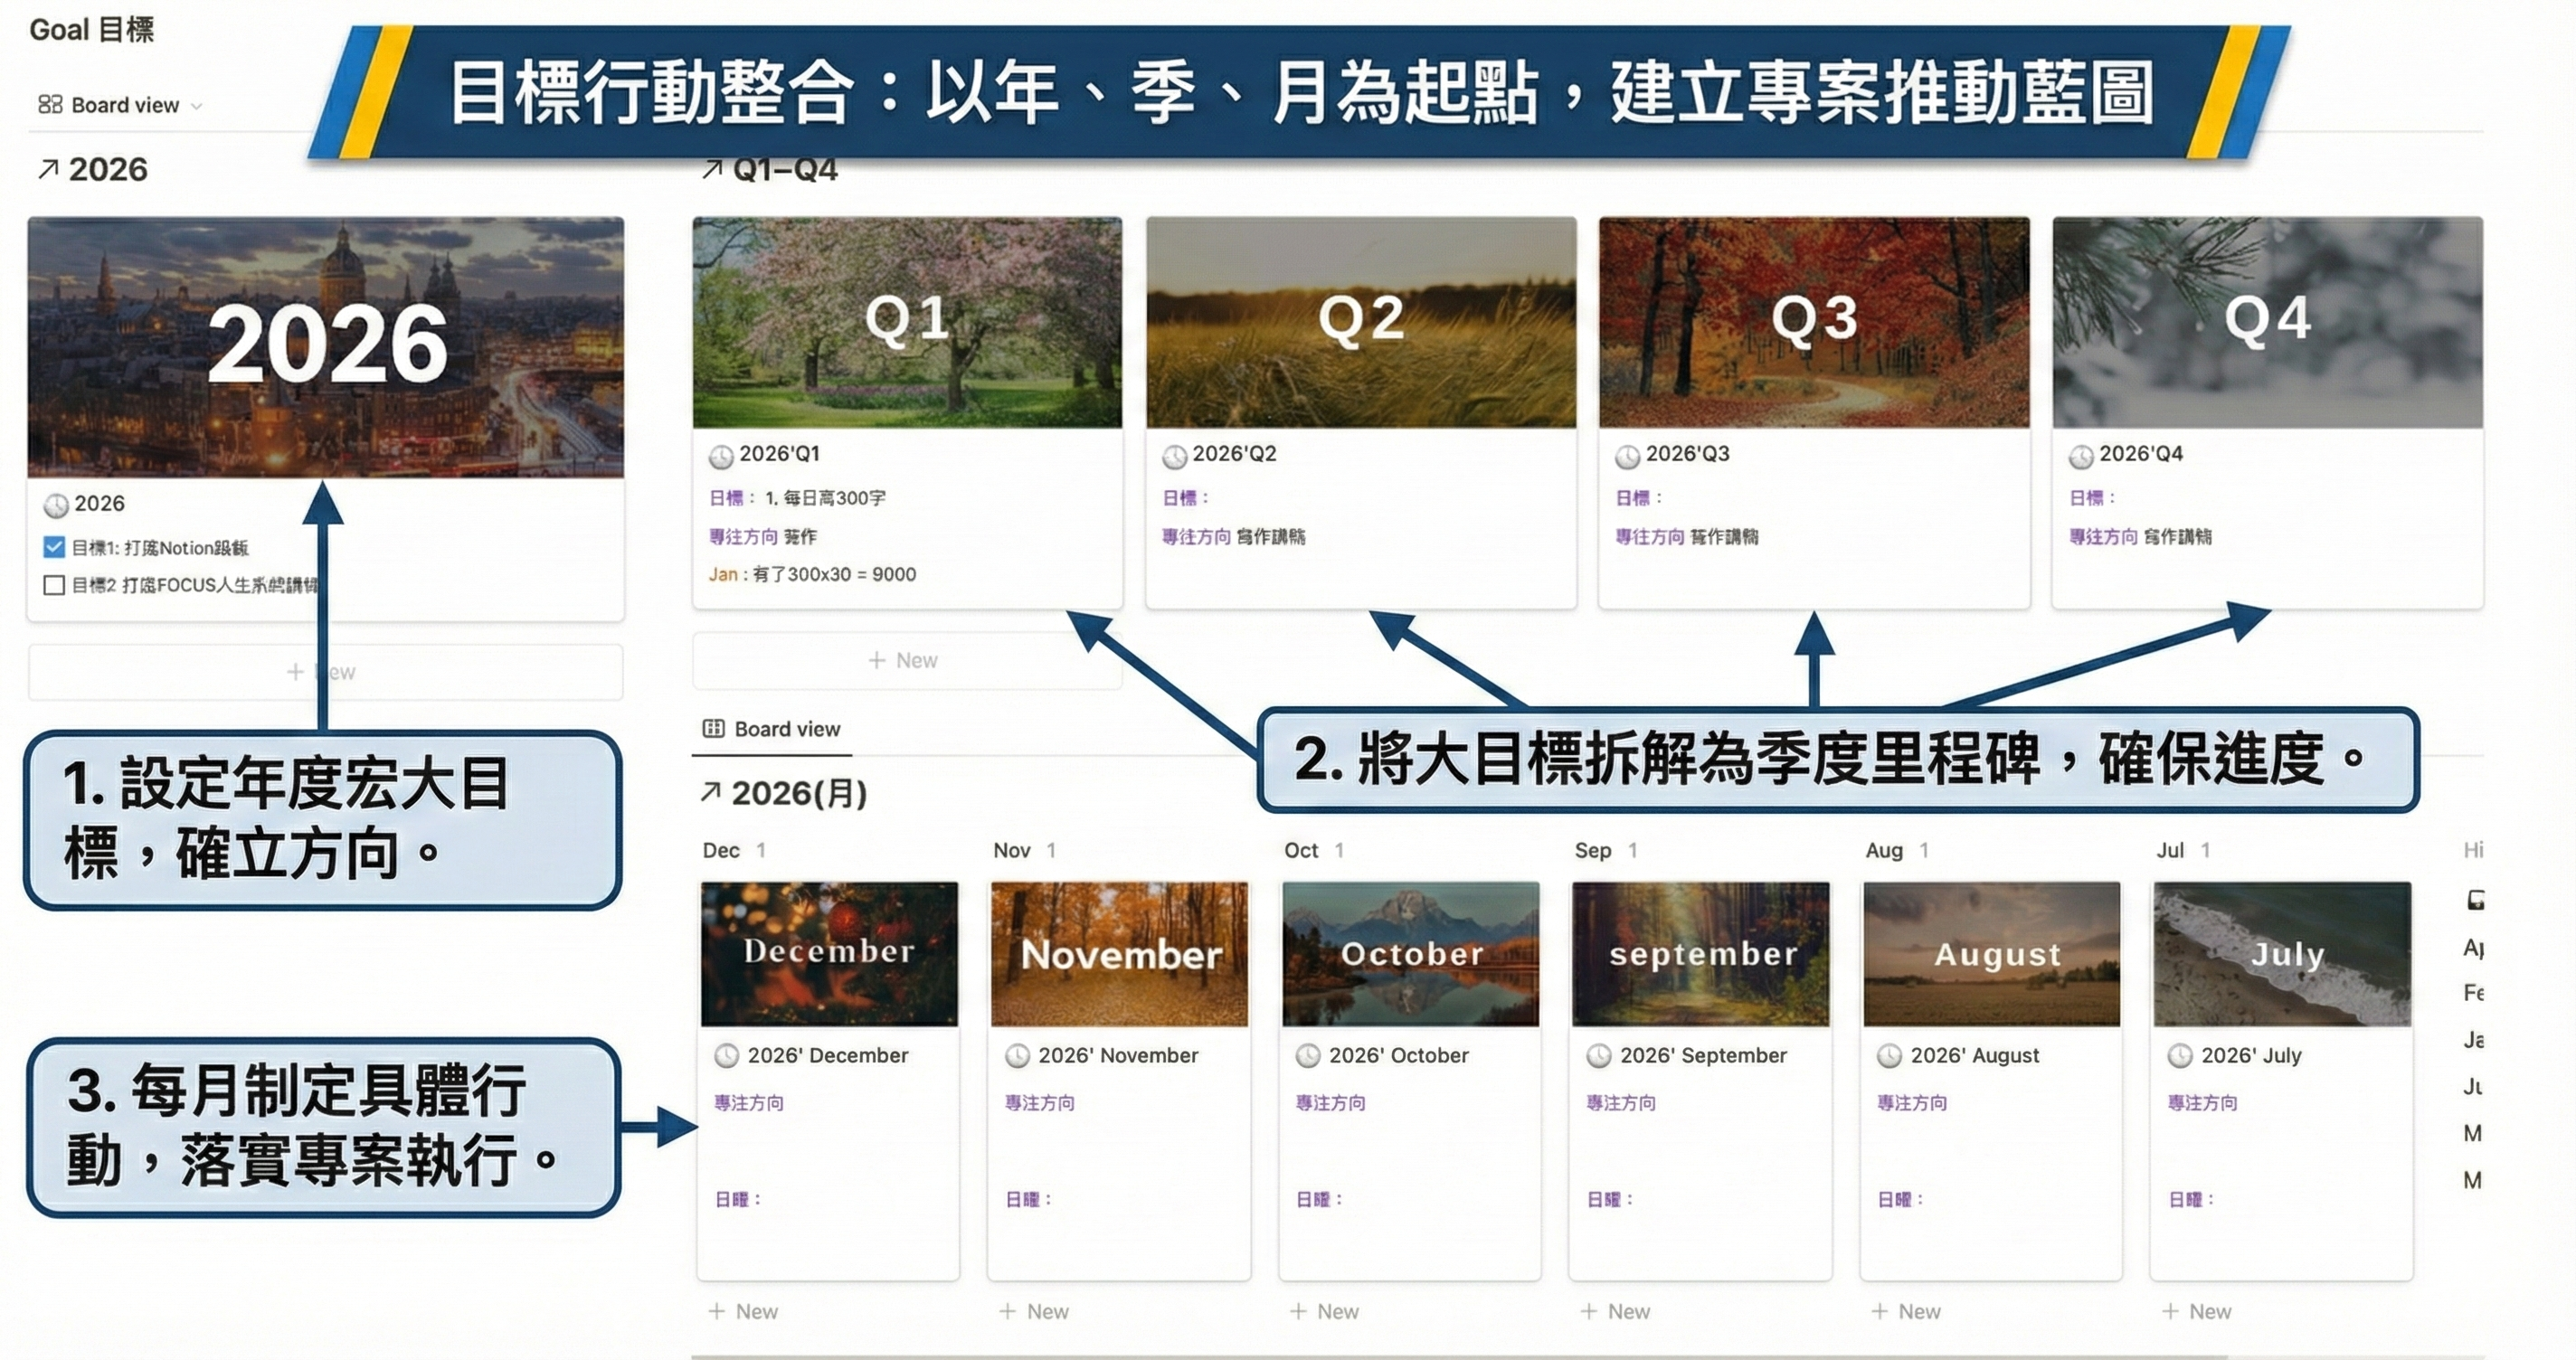Screen dimensions: 2576x1360
Task: Add new card under Q1–Q4 board
Action: coord(903,661)
